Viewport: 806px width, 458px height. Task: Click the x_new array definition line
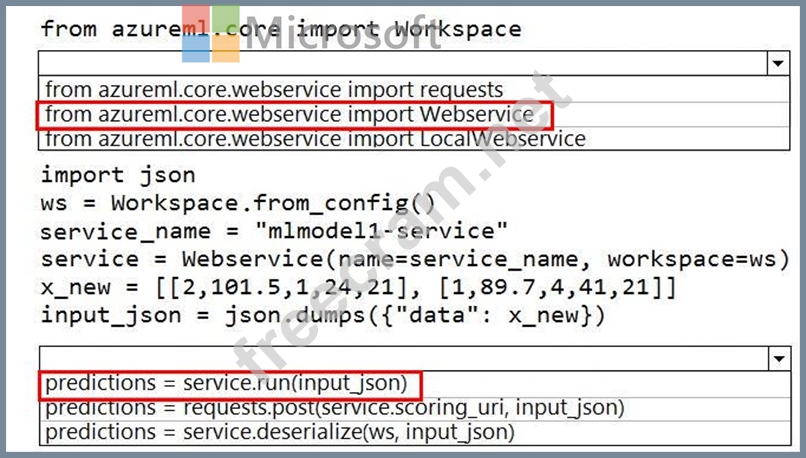[x=358, y=287]
